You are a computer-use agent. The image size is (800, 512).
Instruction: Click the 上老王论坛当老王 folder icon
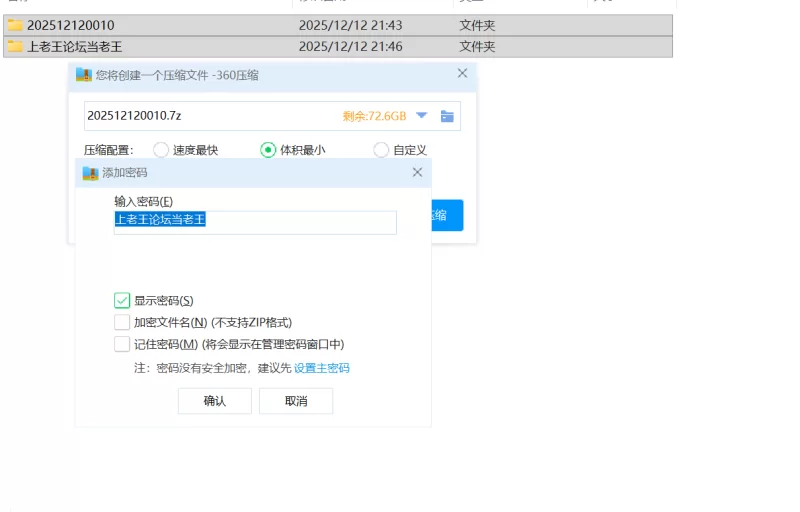[x=15, y=47]
